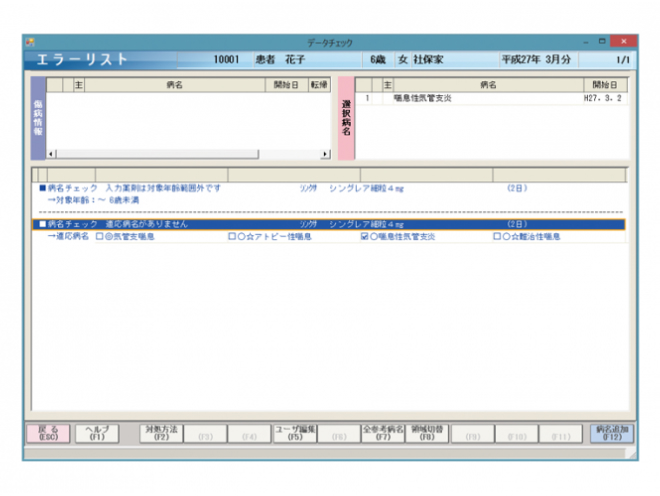Screen dimensions: 660x496
Task: Click the disabled (F4) button
Action: [249, 434]
